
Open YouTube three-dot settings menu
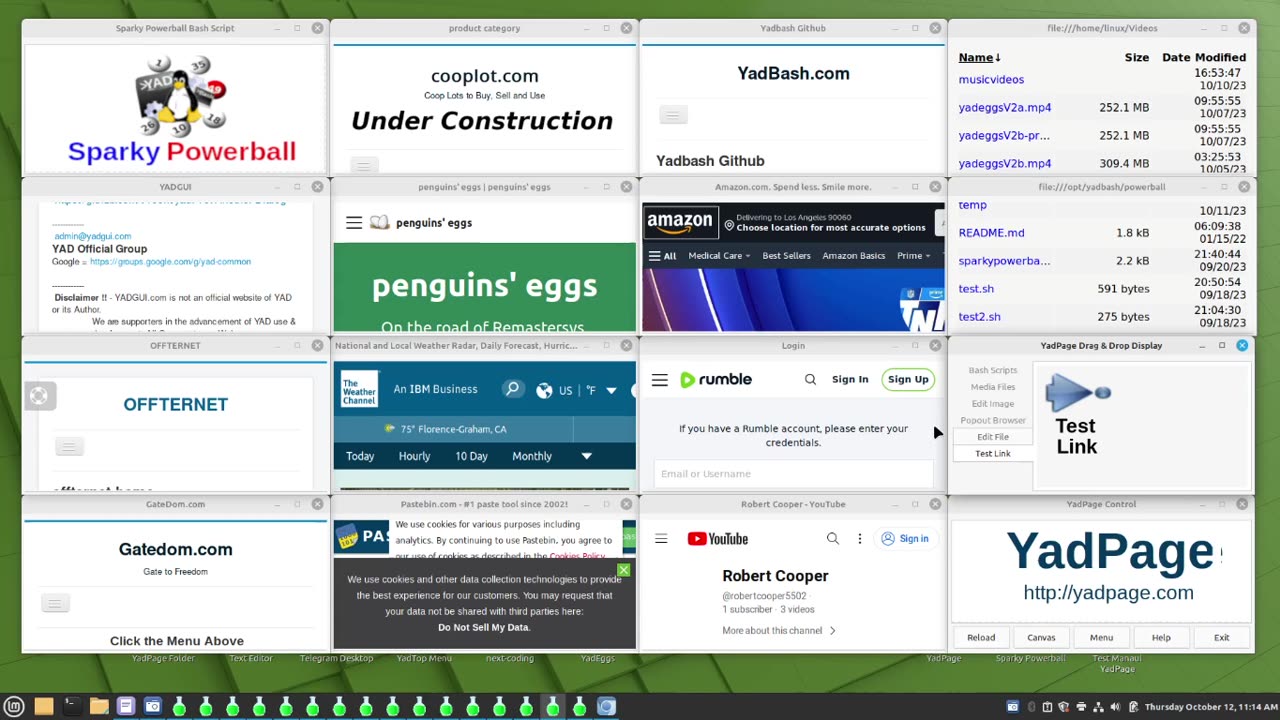(859, 539)
